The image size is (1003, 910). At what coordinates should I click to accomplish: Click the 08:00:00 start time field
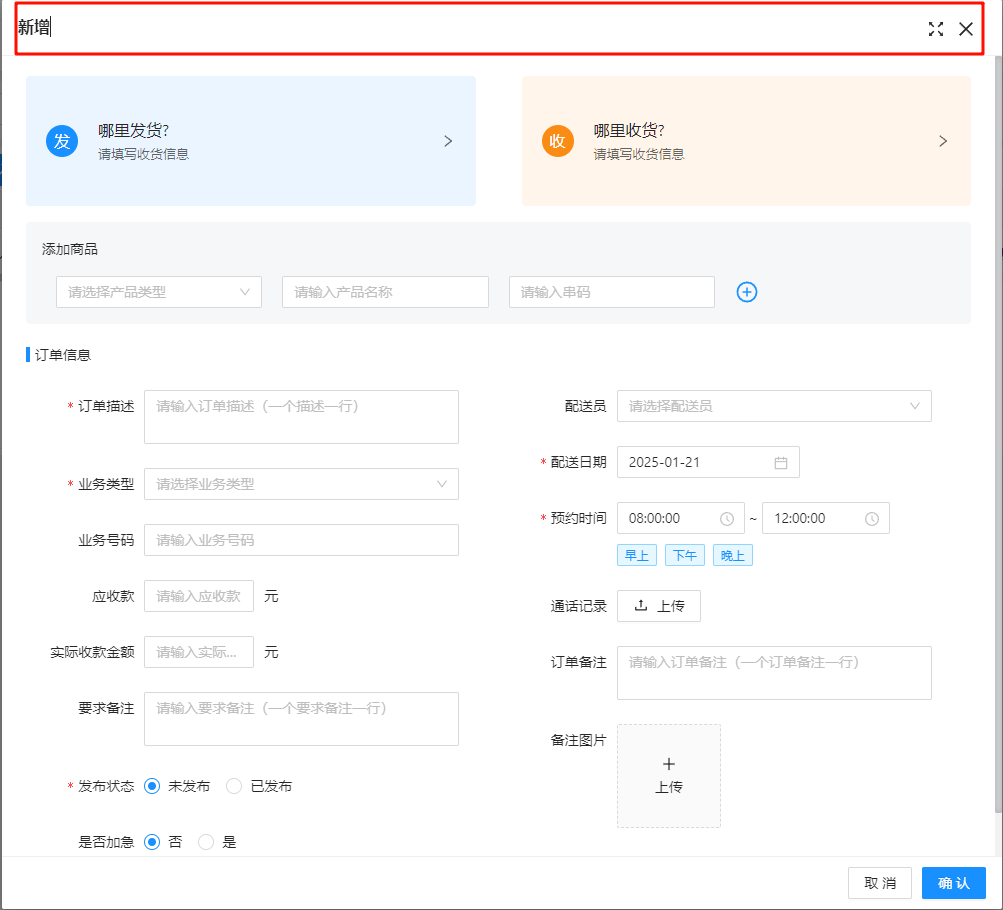pyautogui.click(x=681, y=519)
